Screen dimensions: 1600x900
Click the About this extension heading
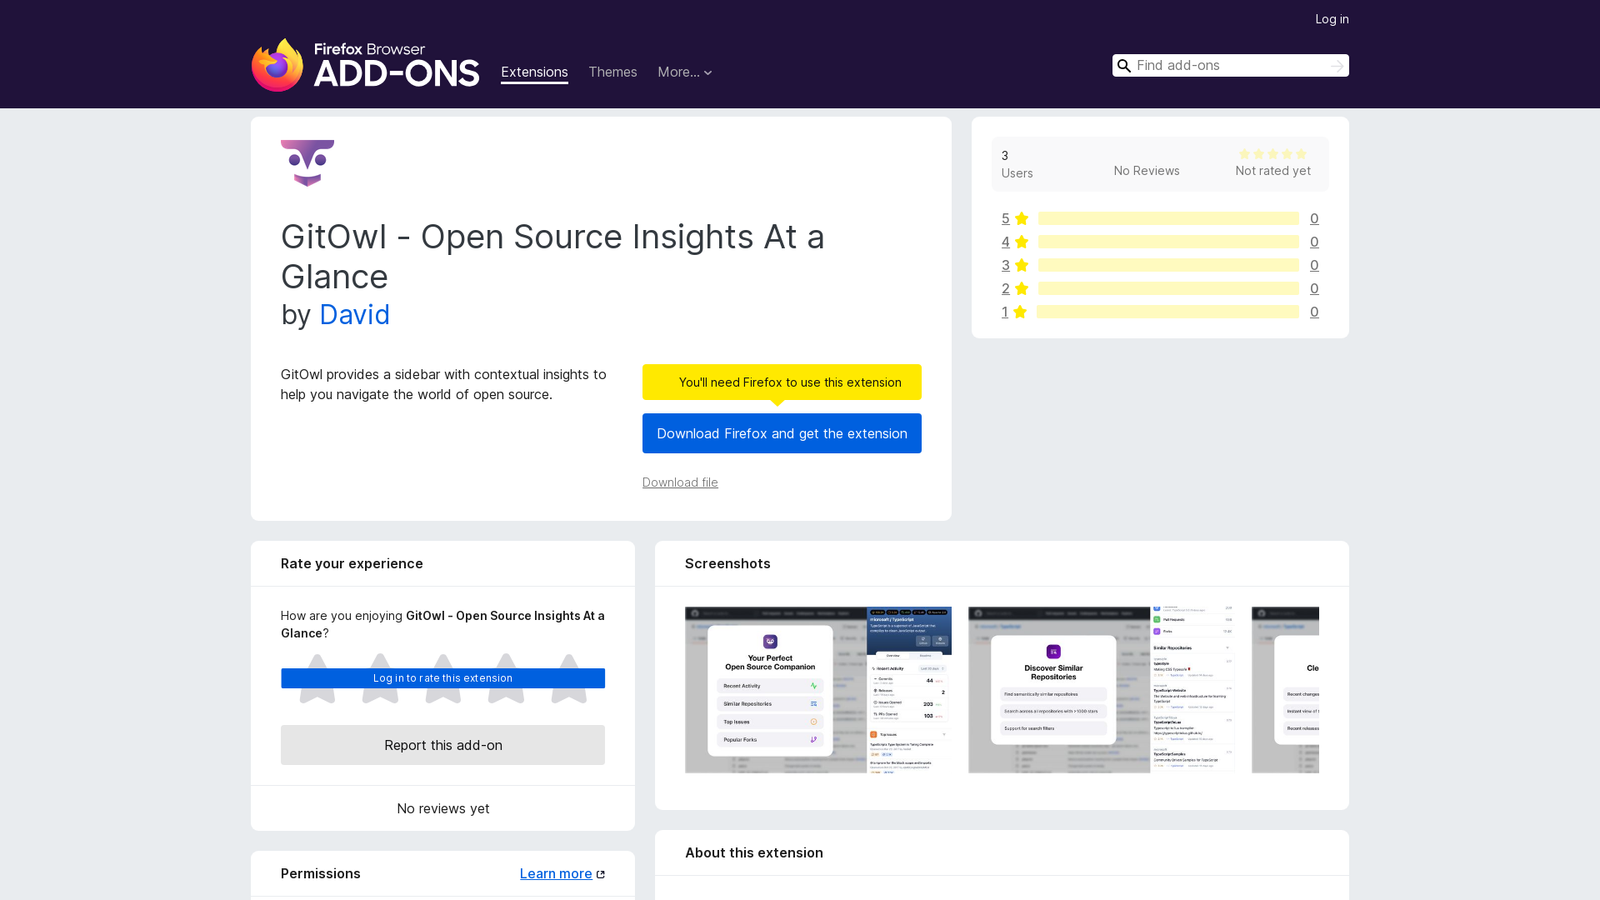coord(754,853)
